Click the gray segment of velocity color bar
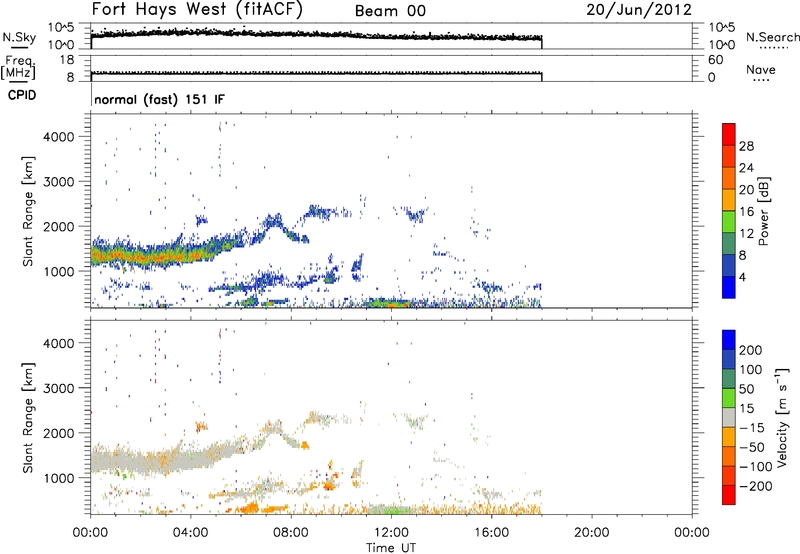Image resolution: width=800 pixels, height=554 pixels. [729, 418]
